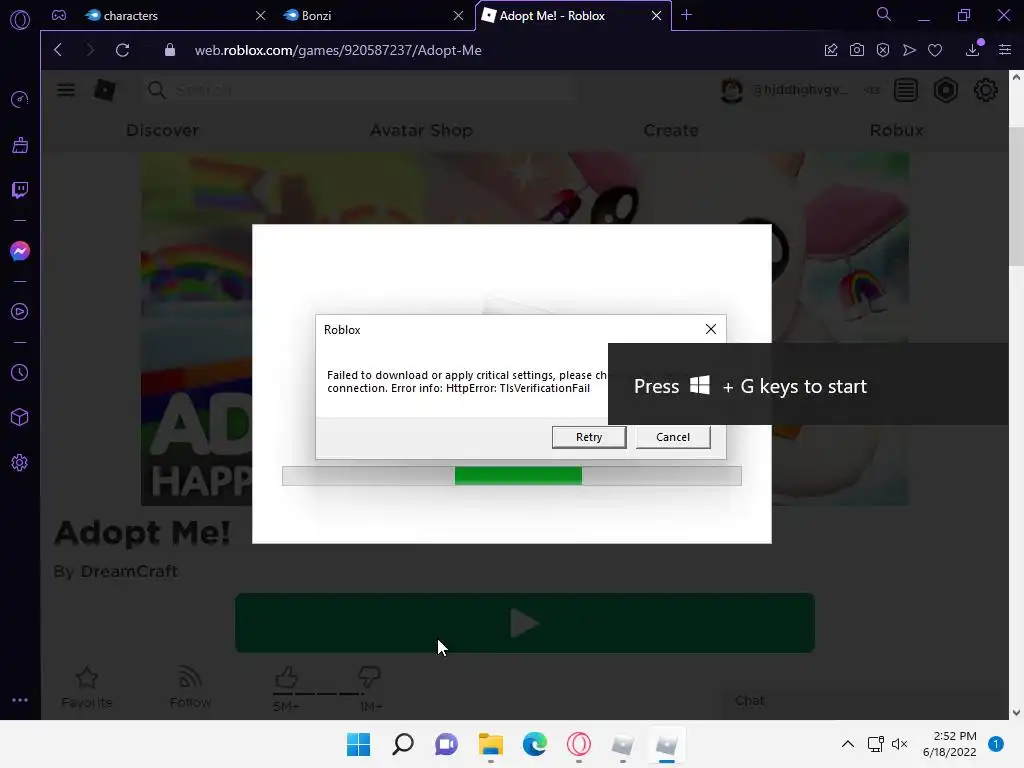This screenshot has width=1024, height=768.
Task: Open Easy Setup sliders icon
Action: [x=1005, y=50]
